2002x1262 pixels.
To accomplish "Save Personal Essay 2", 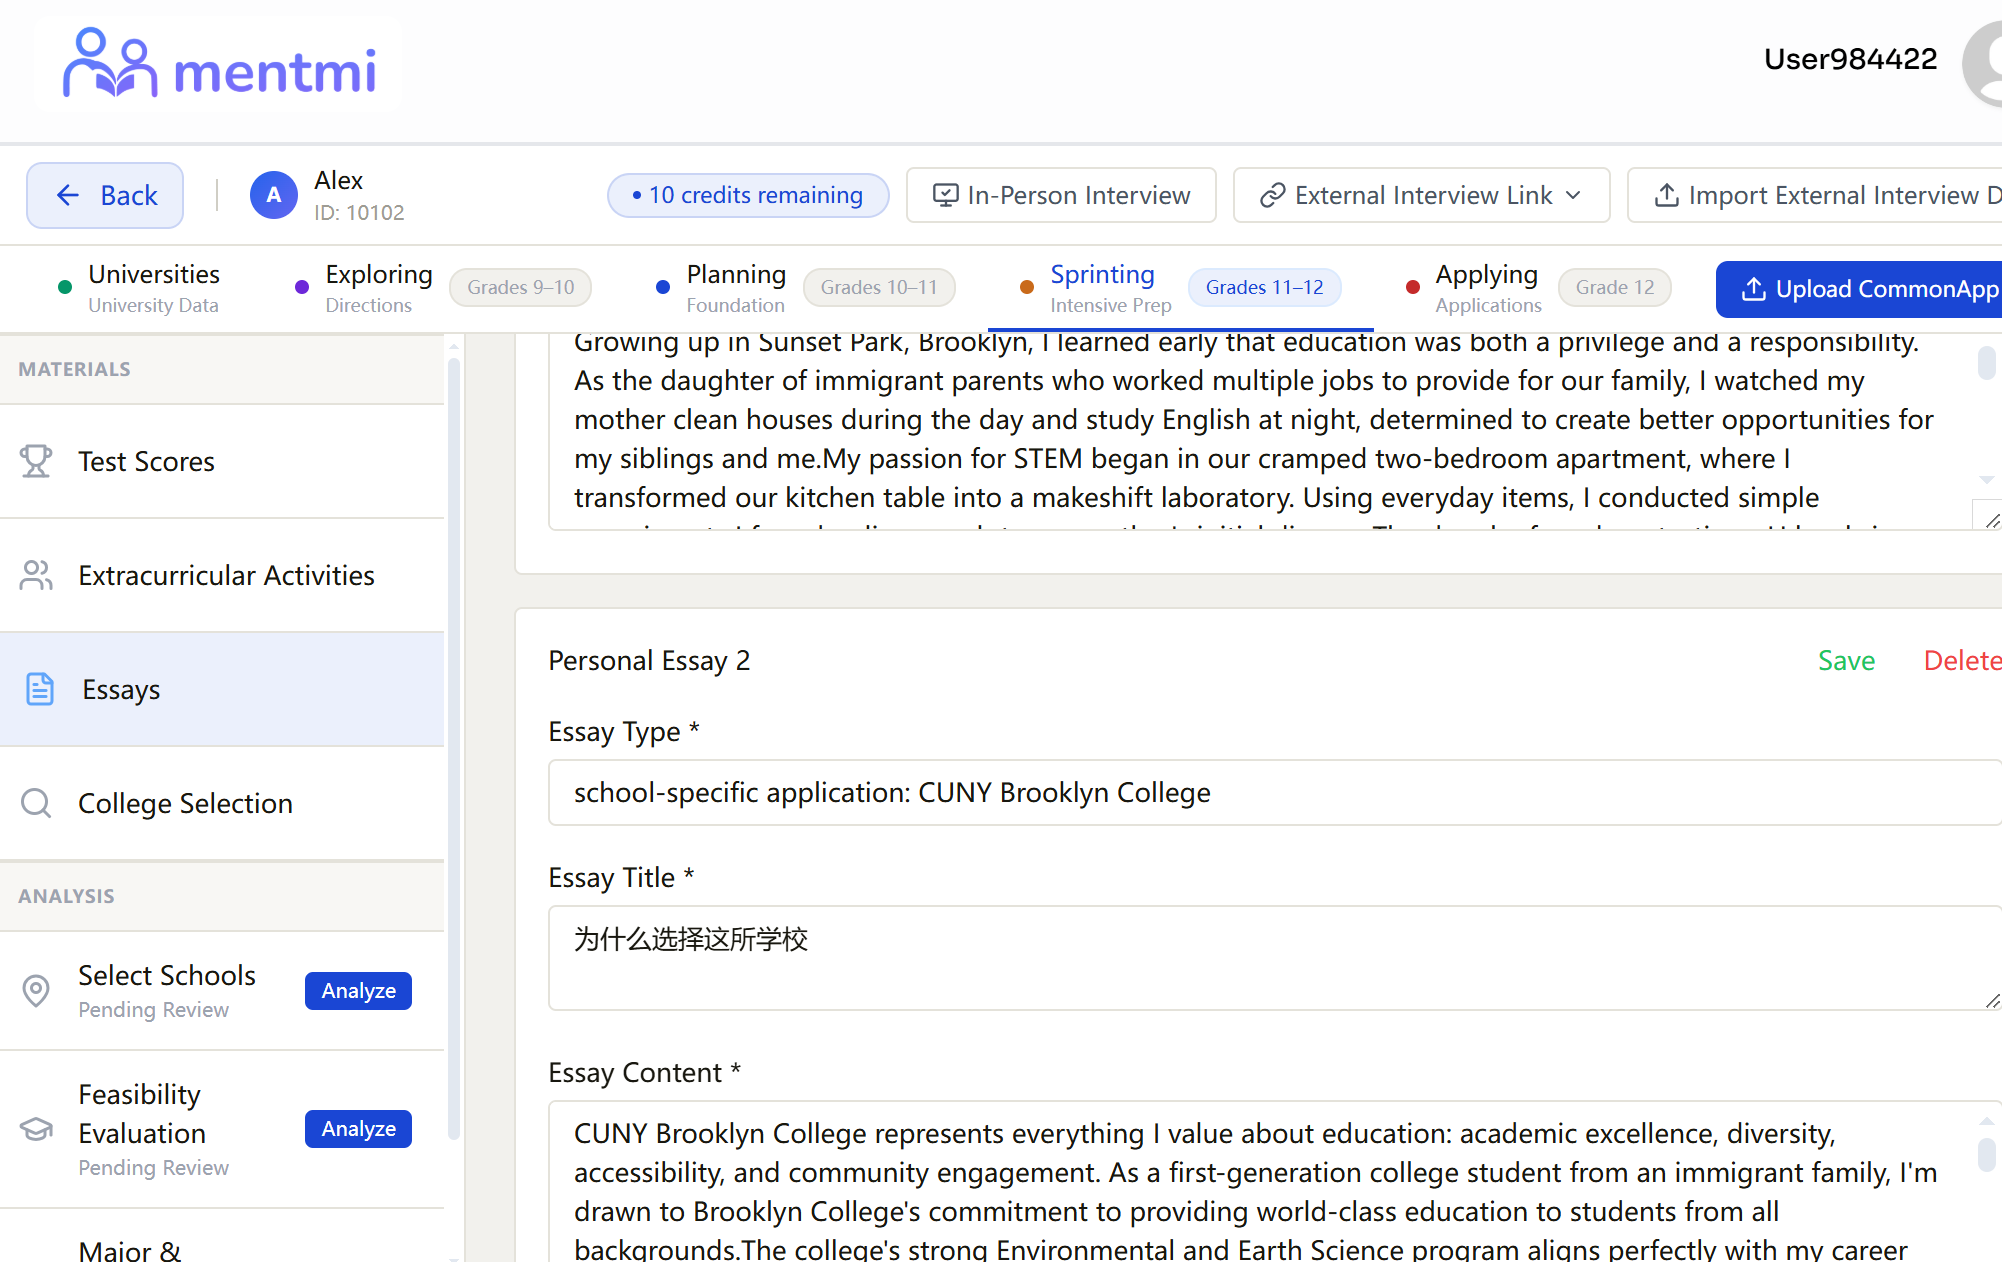I will (1846, 660).
